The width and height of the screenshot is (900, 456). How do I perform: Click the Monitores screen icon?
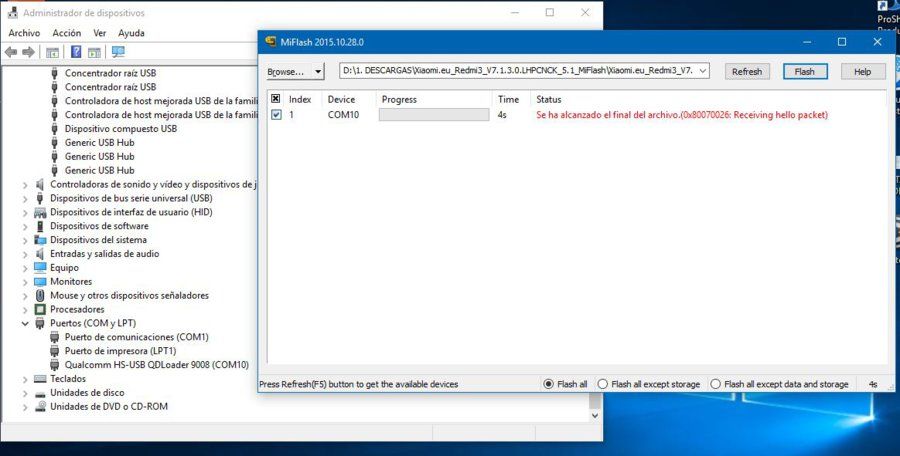pos(40,282)
